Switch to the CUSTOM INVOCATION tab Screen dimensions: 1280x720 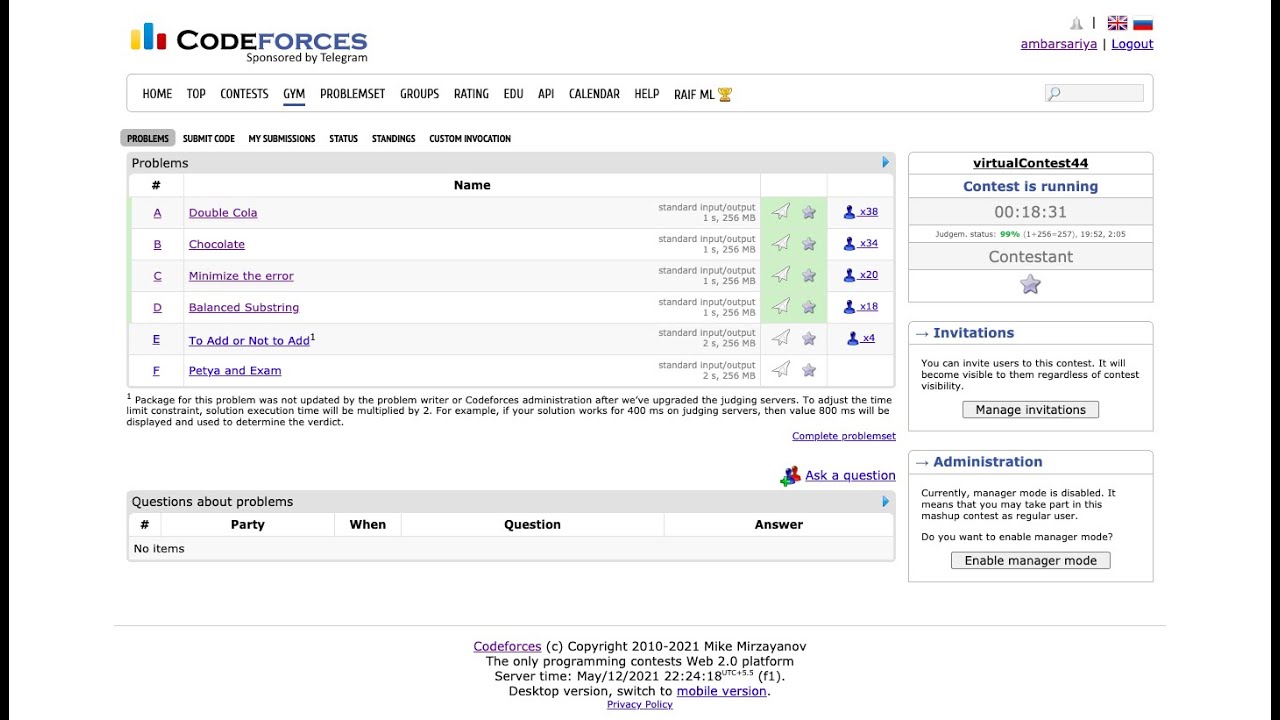pyautogui.click(x=470, y=138)
